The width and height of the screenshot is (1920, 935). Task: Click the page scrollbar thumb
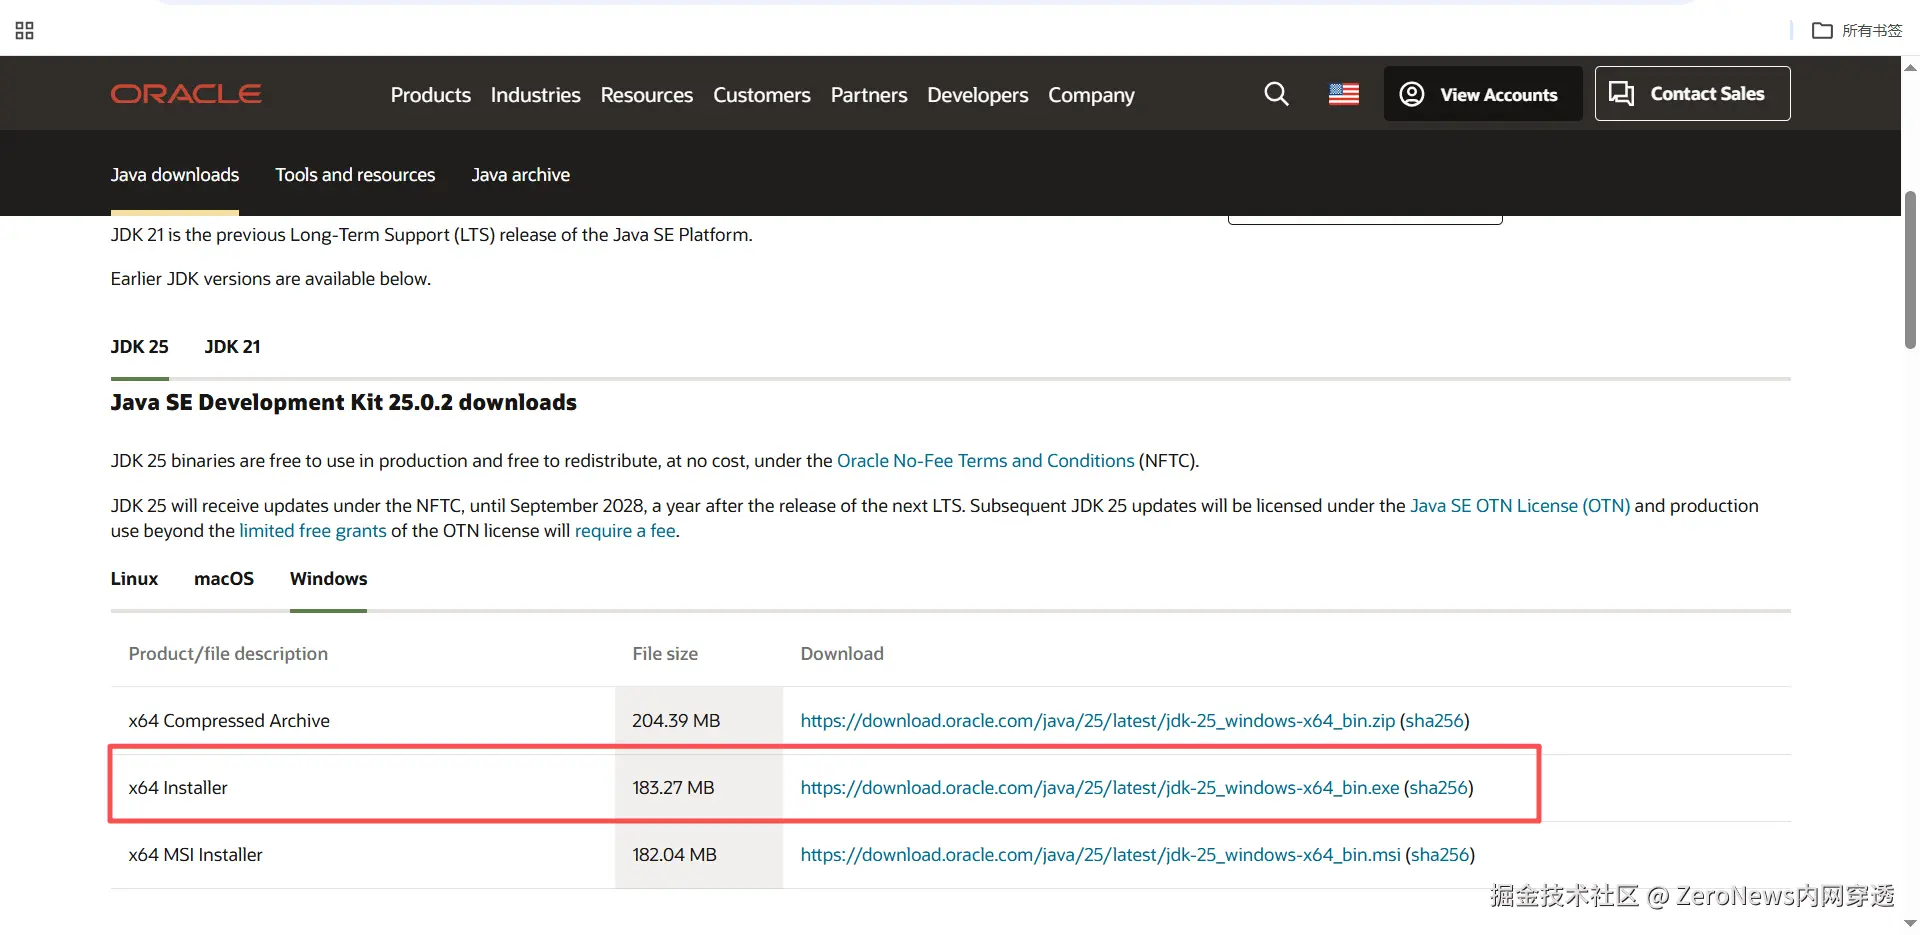(x=1910, y=270)
